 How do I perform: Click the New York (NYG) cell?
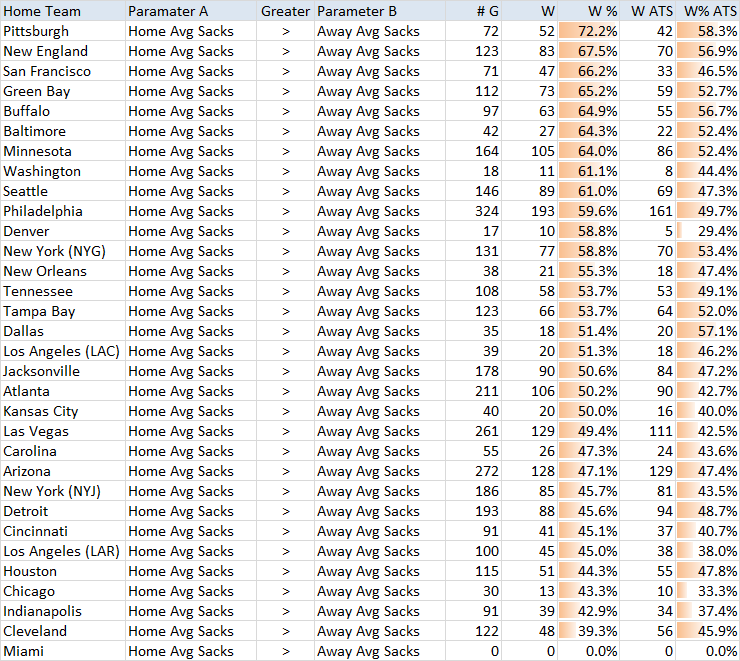click(63, 251)
